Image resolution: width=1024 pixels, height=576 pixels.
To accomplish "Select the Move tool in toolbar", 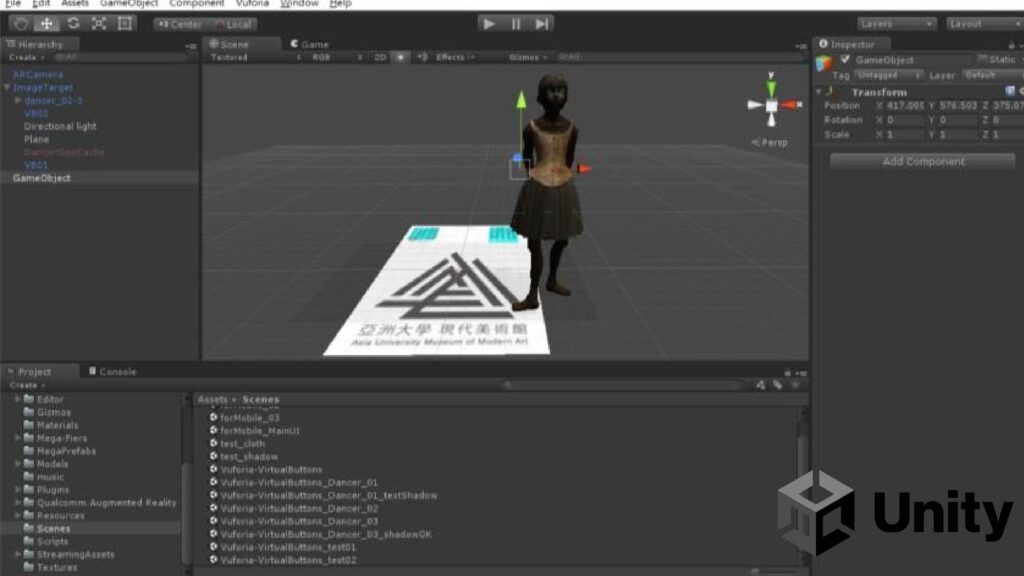I will [x=47, y=24].
